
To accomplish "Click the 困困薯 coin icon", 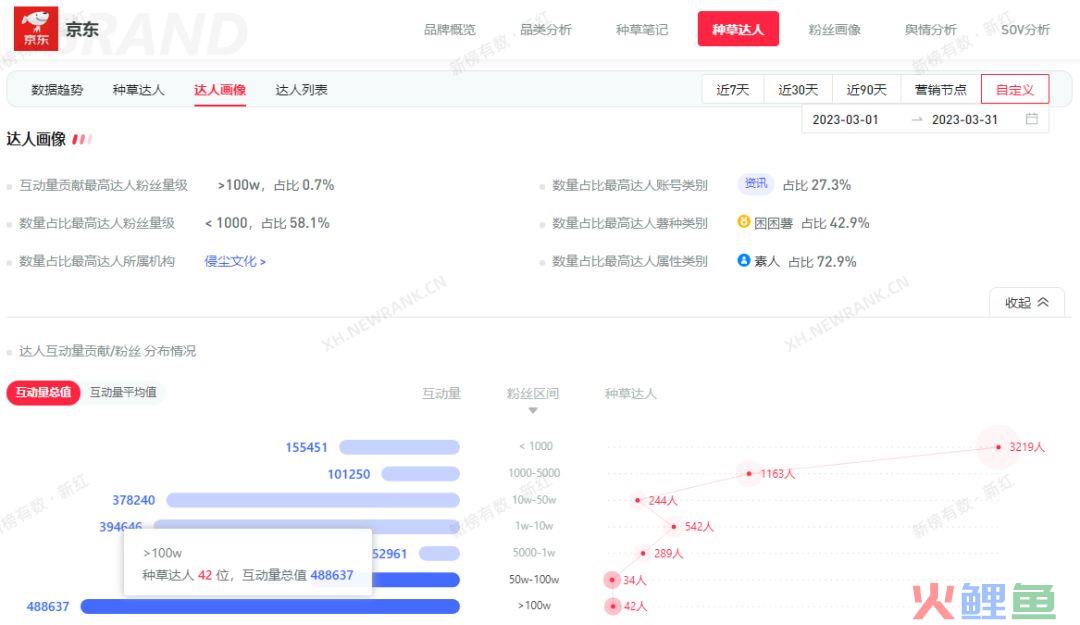I will pyautogui.click(x=743, y=221).
